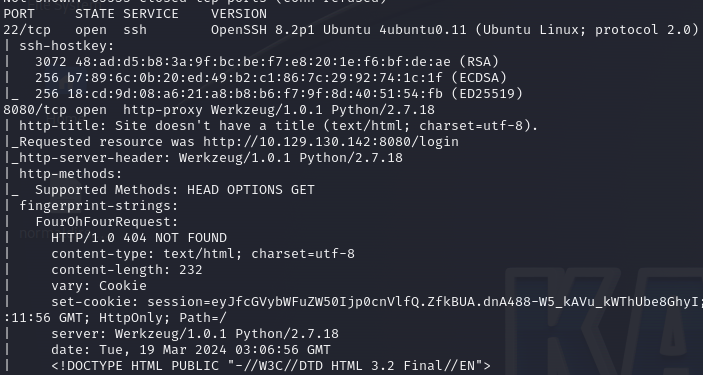
Task: Click the 8080/tcp port entry
Action: (31, 110)
